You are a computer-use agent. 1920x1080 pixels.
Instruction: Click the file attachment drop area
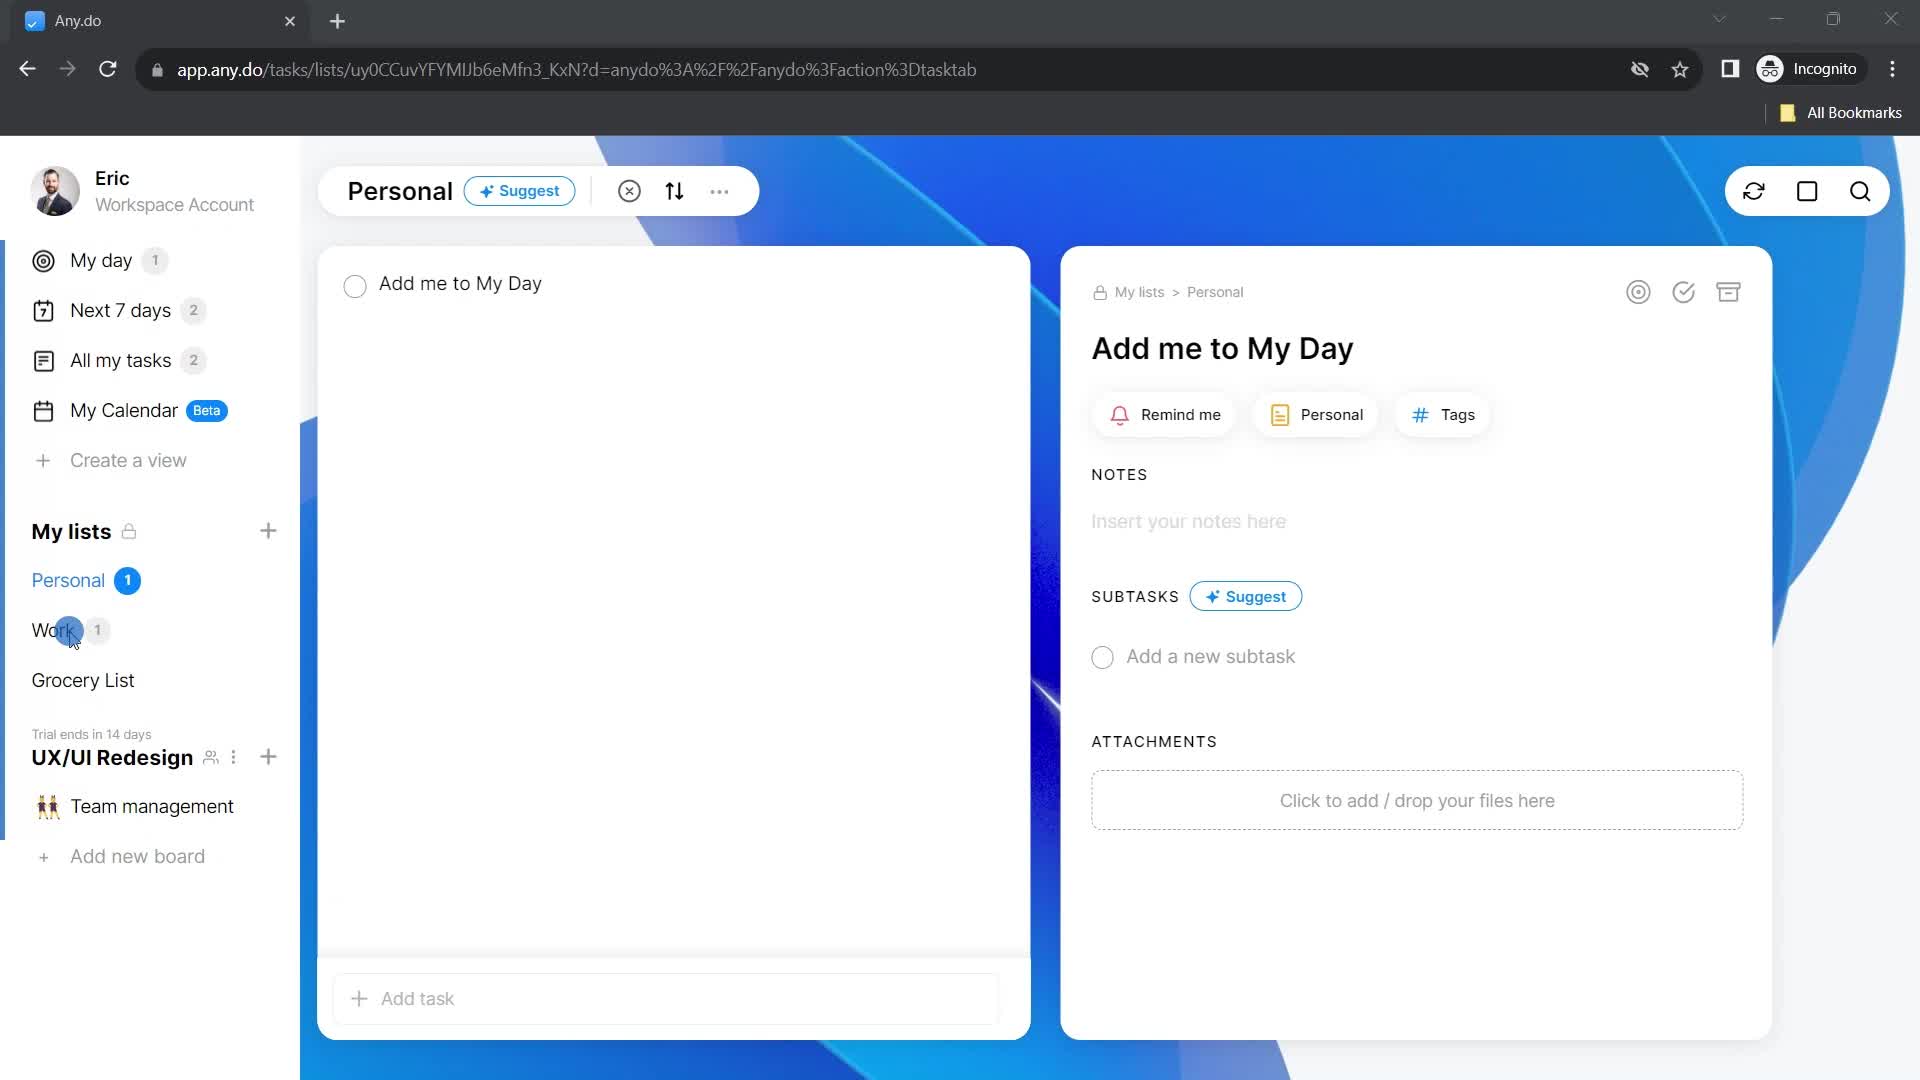1418,800
